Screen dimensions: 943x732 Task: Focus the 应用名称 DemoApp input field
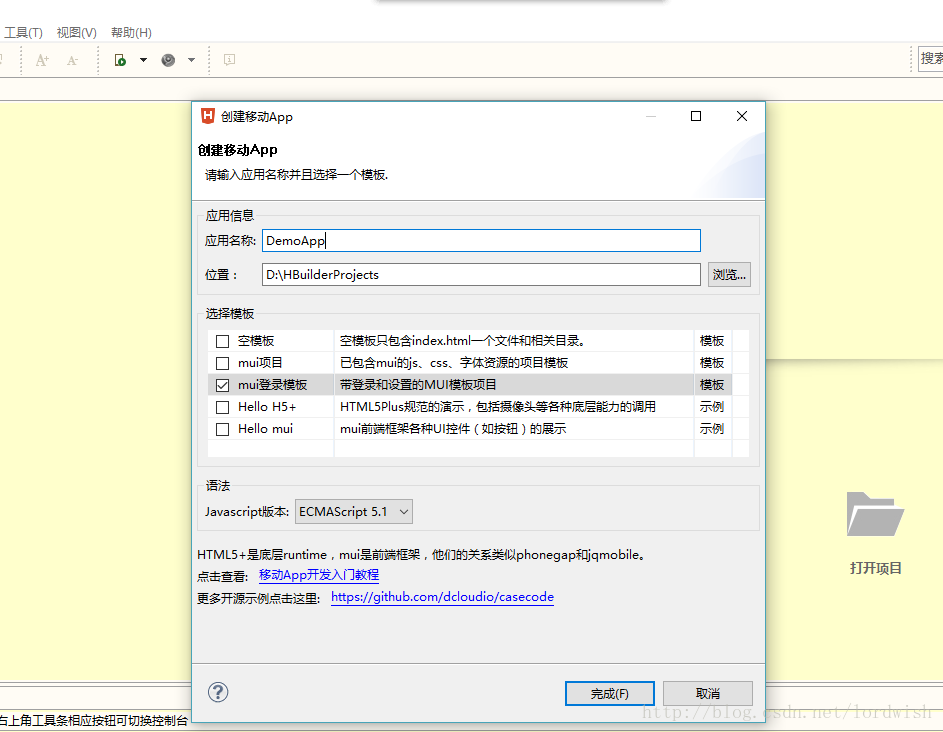point(481,241)
